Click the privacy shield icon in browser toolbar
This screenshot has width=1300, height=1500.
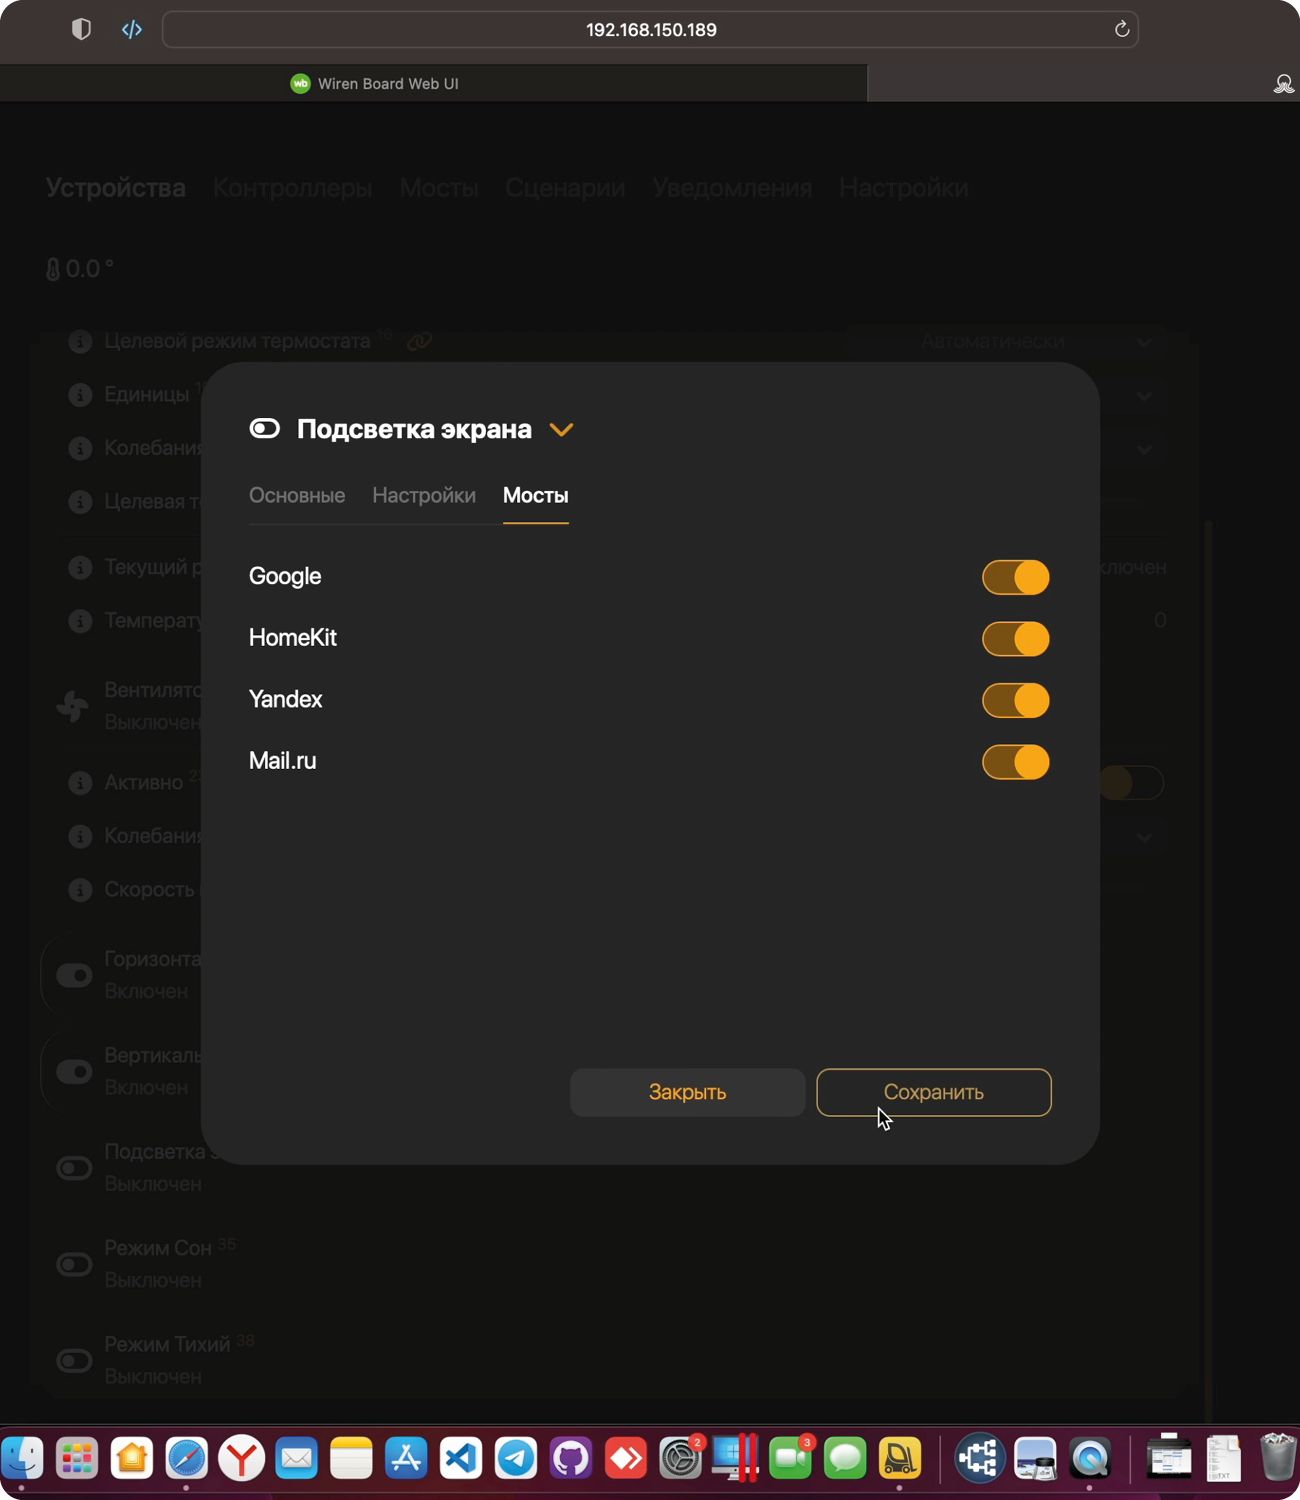(x=81, y=29)
